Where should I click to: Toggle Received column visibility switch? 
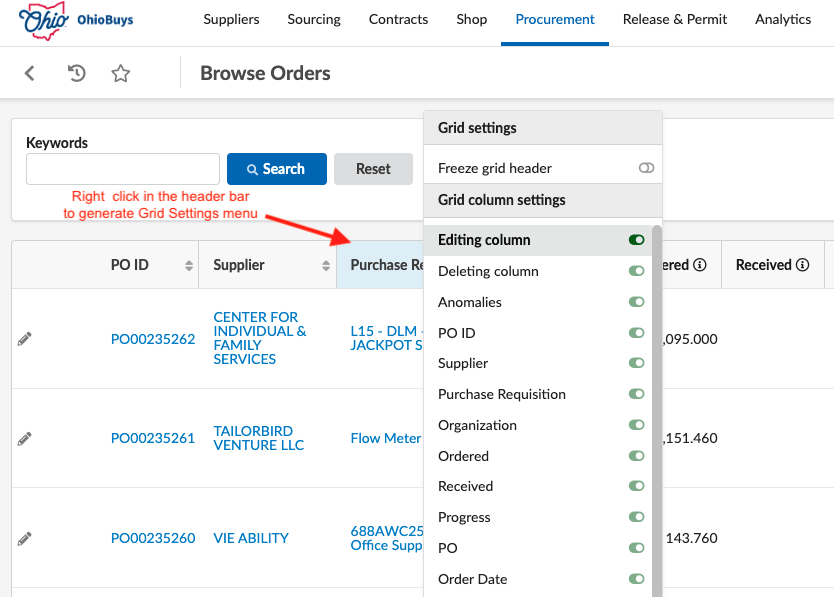636,486
